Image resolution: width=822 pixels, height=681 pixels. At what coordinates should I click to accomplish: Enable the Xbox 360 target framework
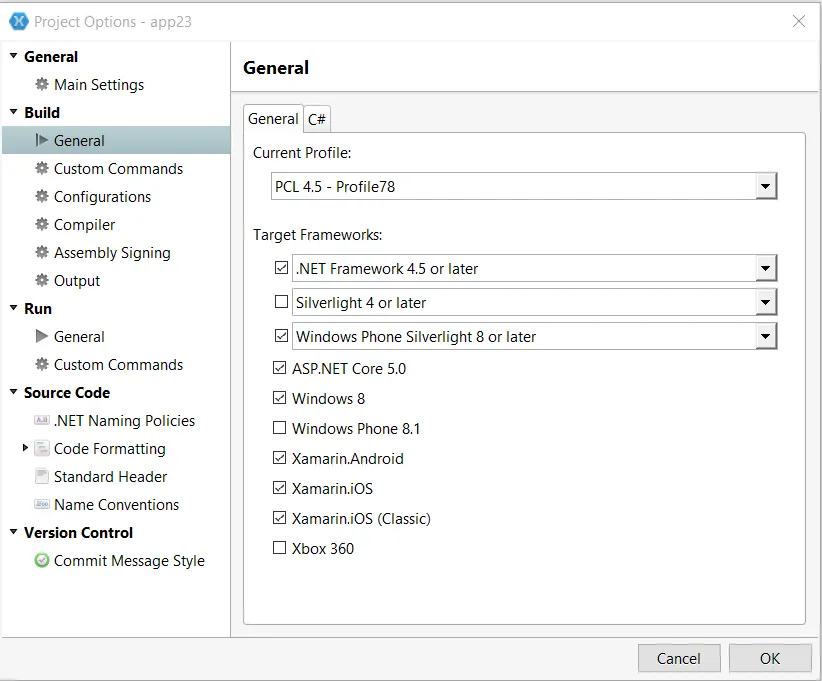coord(280,548)
